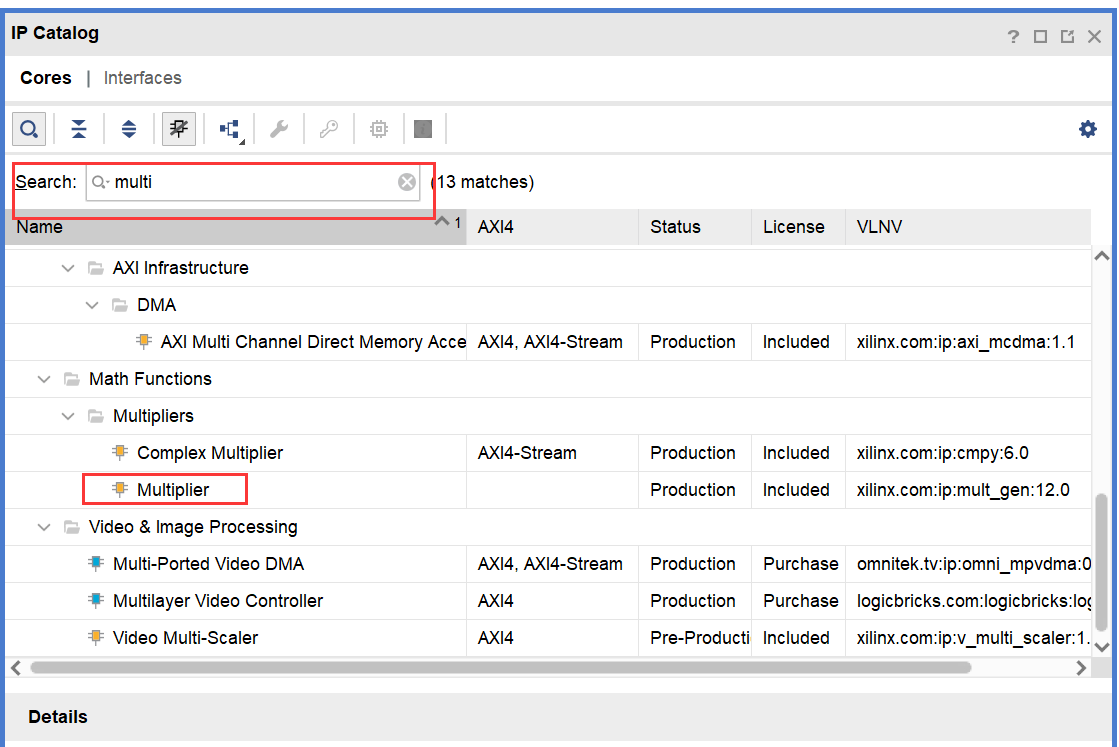Click the horizontal scrollbar left arrow
1119x747 pixels.
(16, 668)
